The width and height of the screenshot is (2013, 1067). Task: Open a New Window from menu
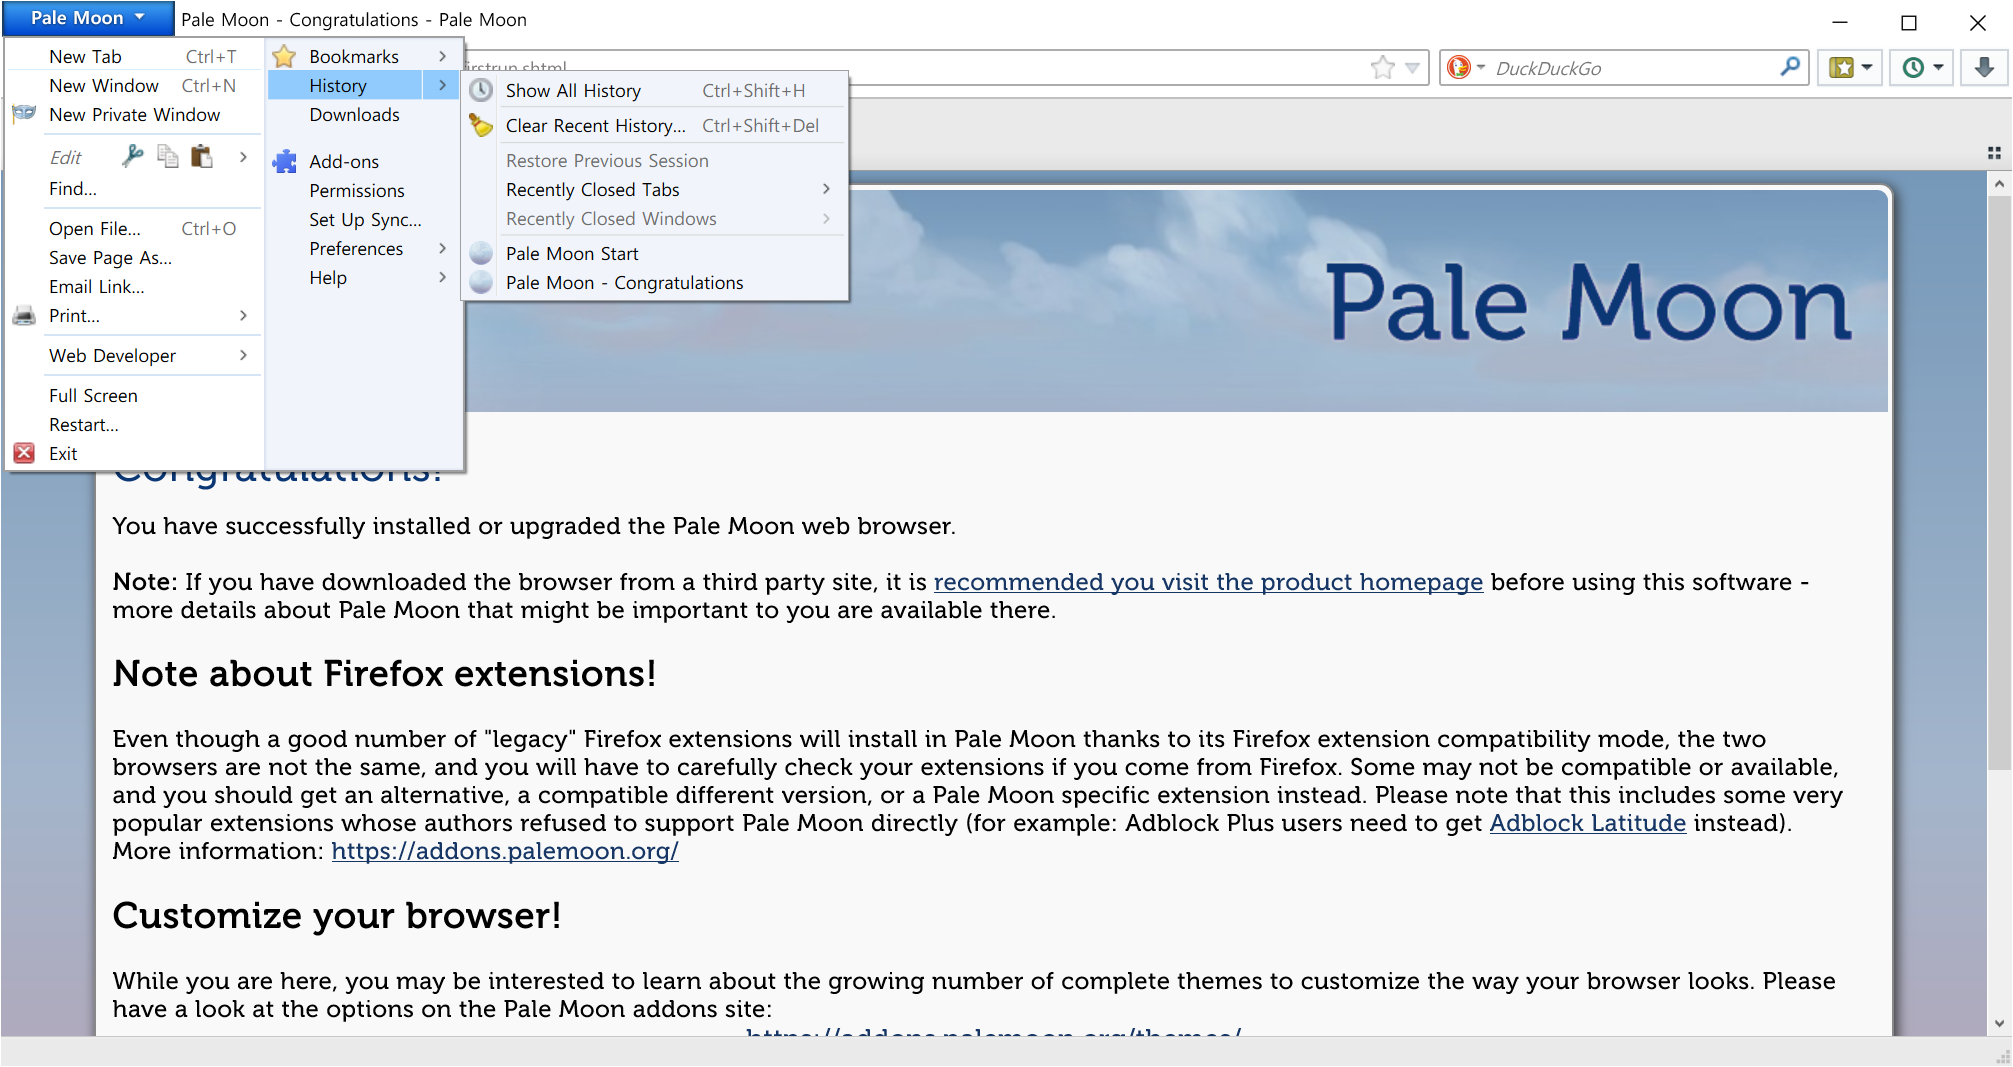(135, 86)
